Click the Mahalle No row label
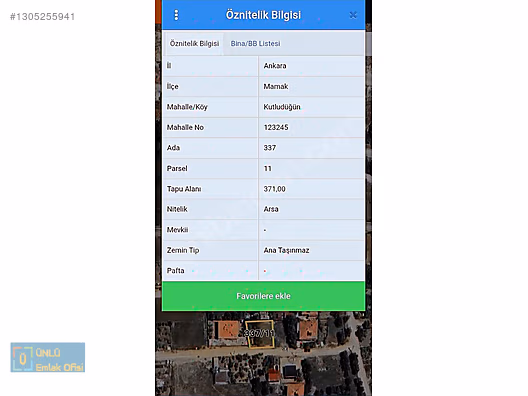This screenshot has width=528, height=396. click(x=185, y=127)
